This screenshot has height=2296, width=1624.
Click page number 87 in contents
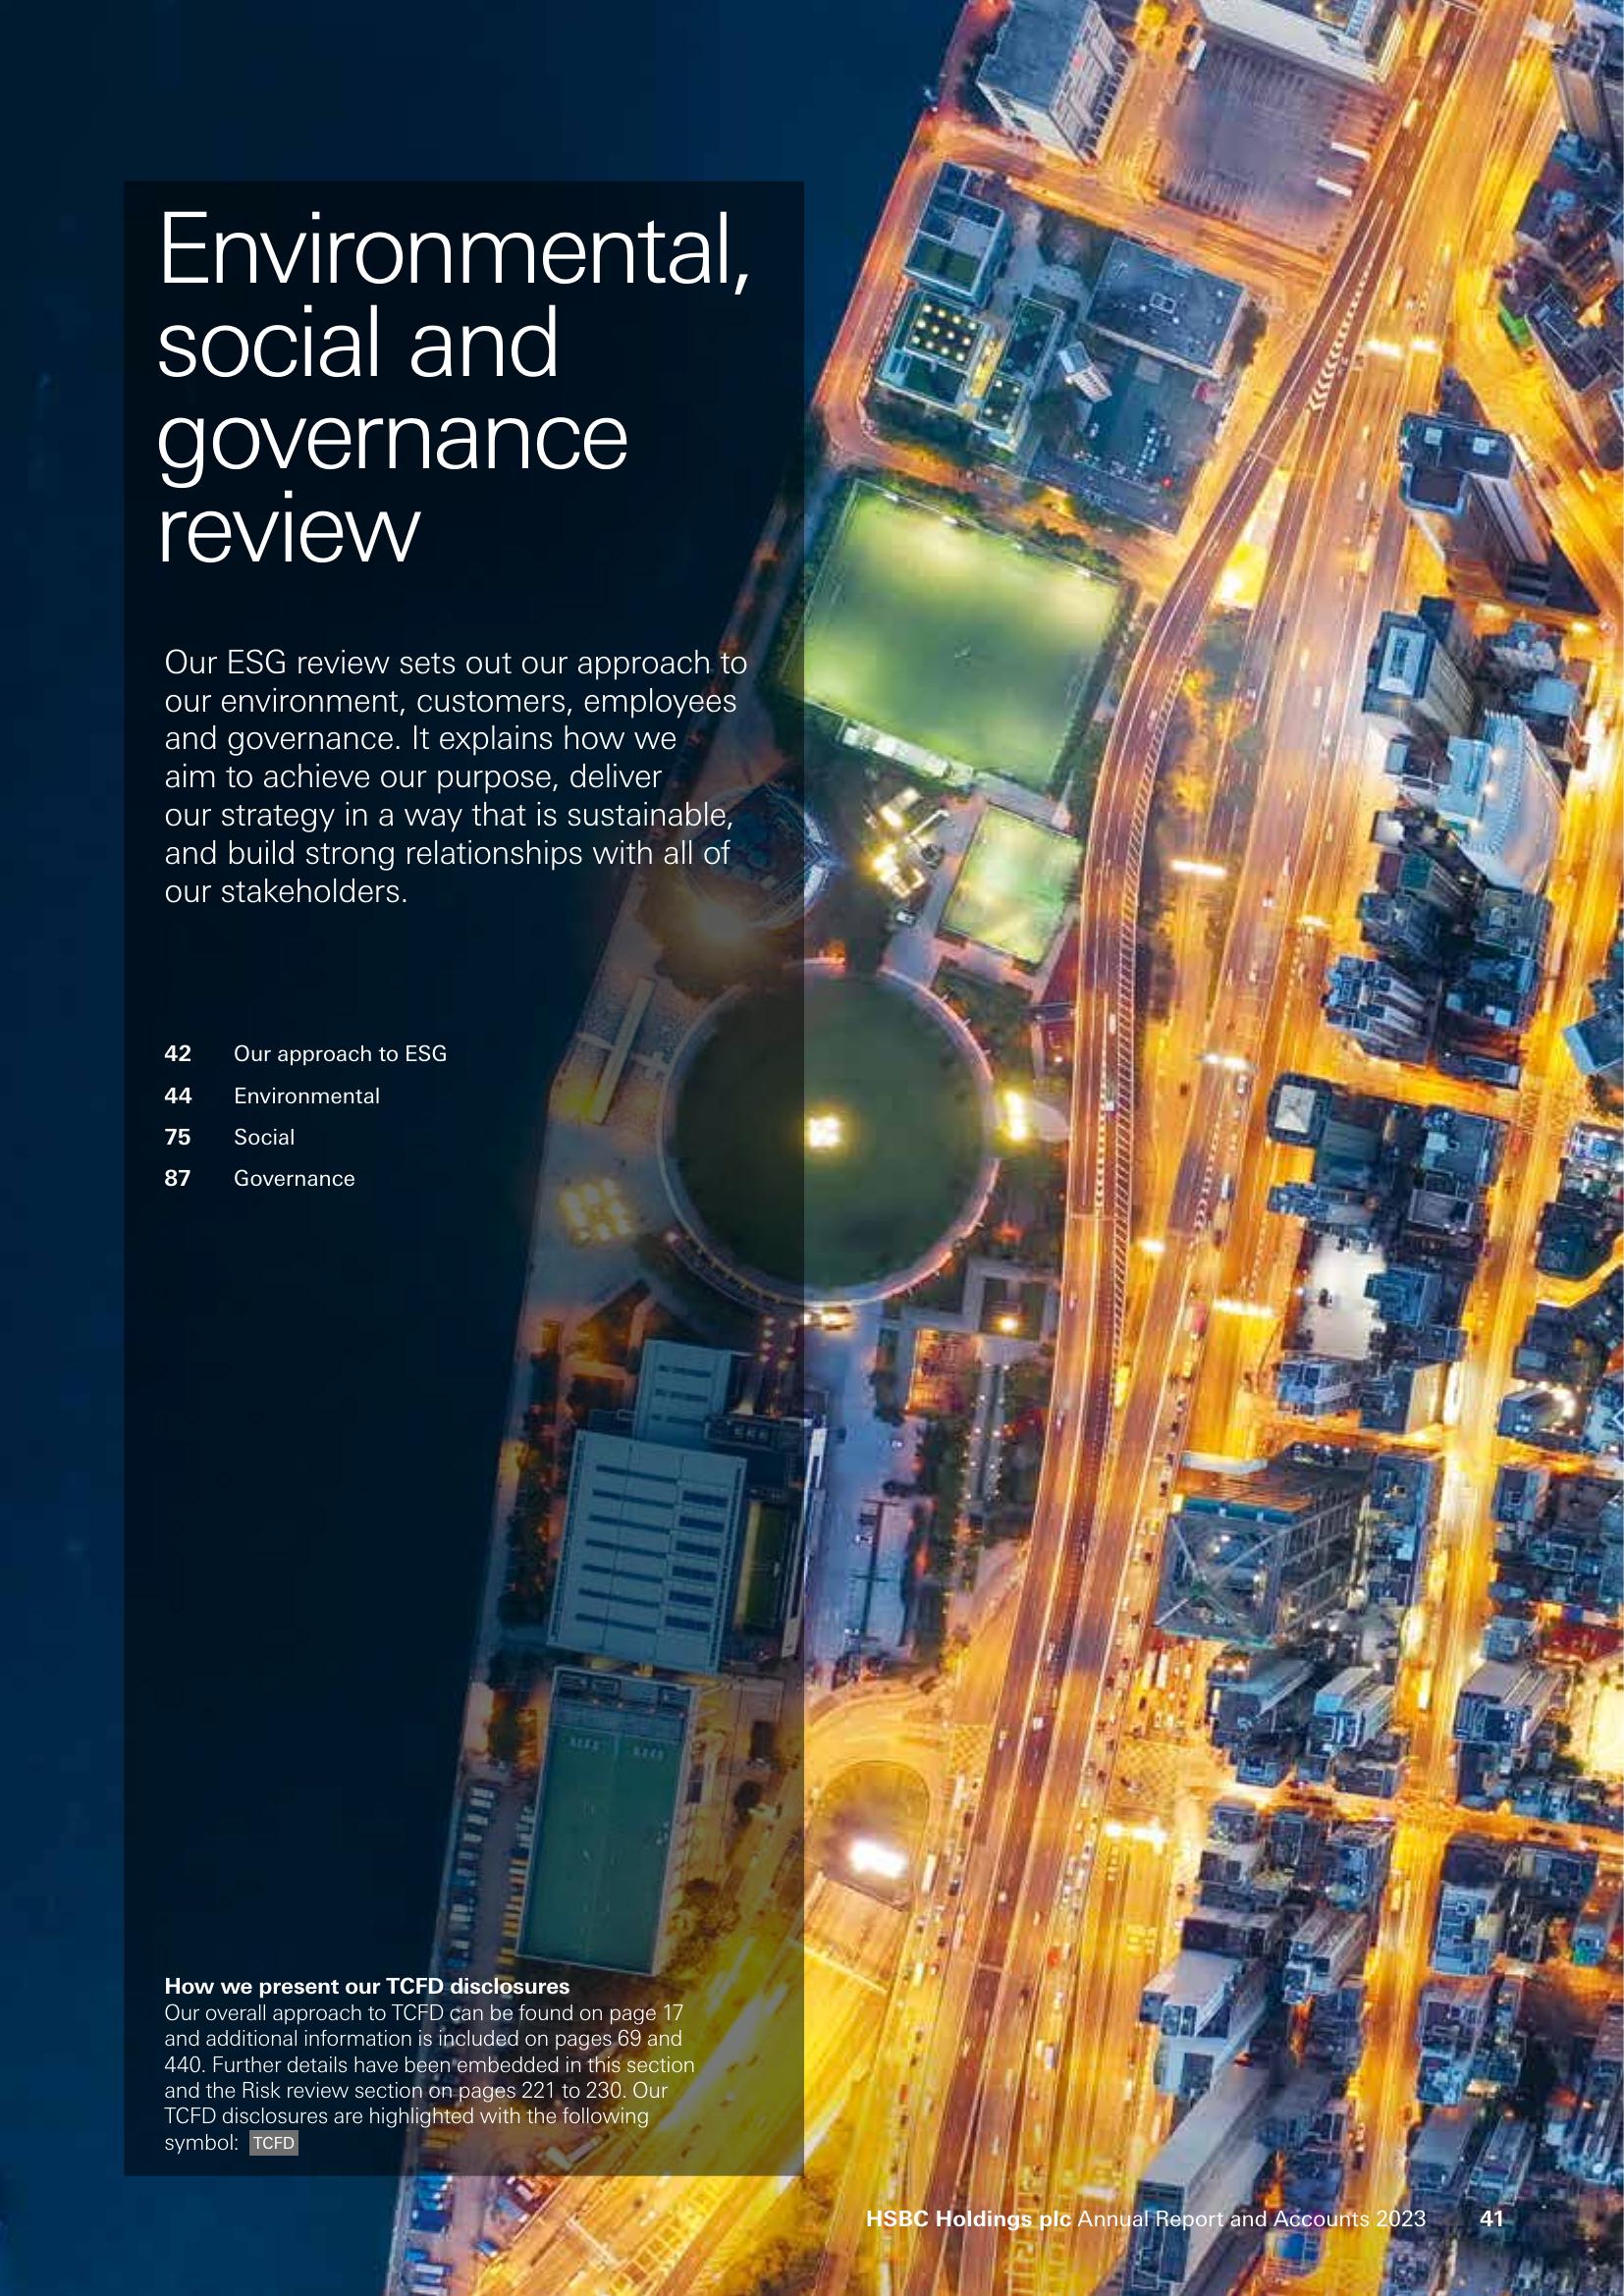(x=177, y=1178)
